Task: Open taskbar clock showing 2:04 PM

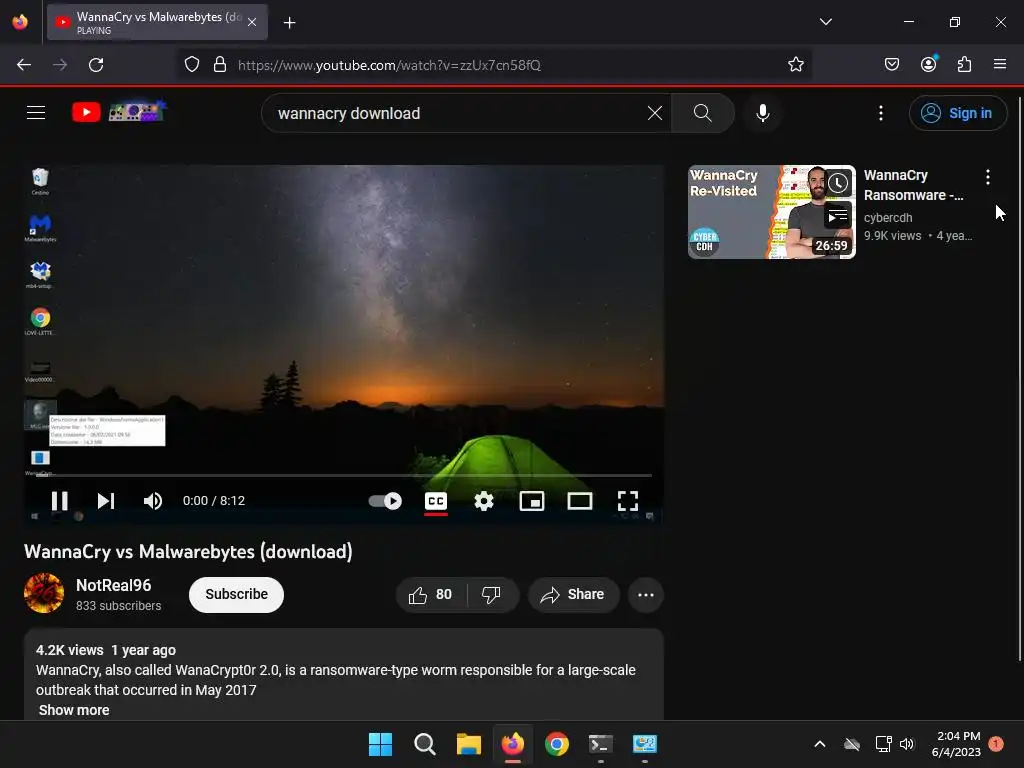Action: point(957,744)
